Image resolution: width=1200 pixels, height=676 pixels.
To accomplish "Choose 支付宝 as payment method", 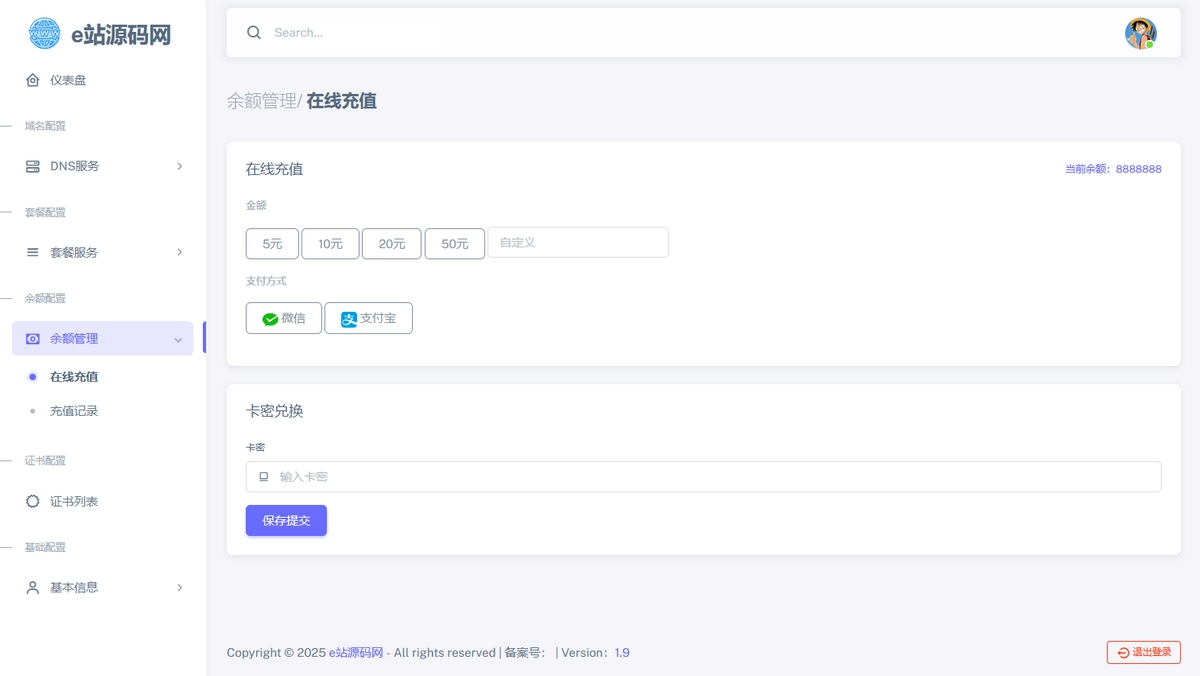I will 368,318.
